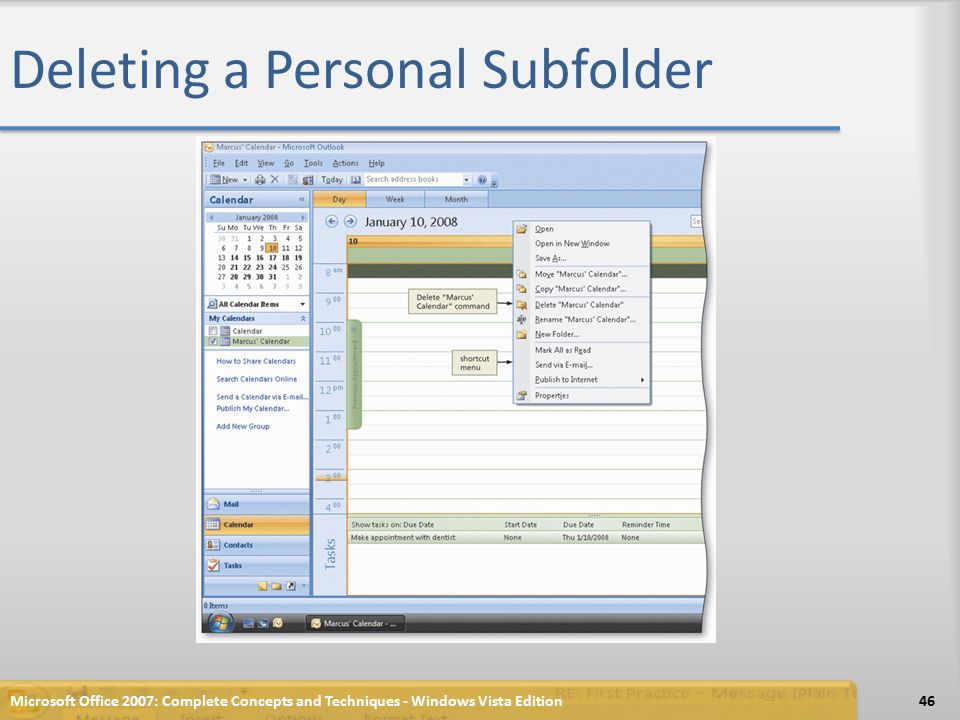
Task: Click the Folder List icon at pane bottom
Action: [x=276, y=586]
